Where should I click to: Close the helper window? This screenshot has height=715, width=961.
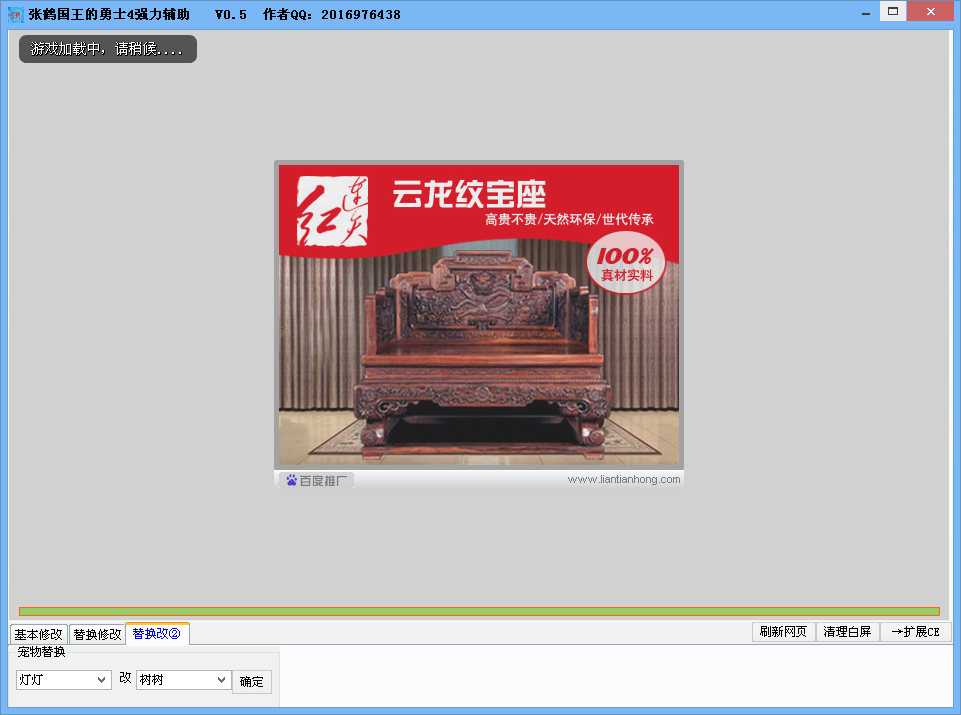pyautogui.click(x=930, y=12)
